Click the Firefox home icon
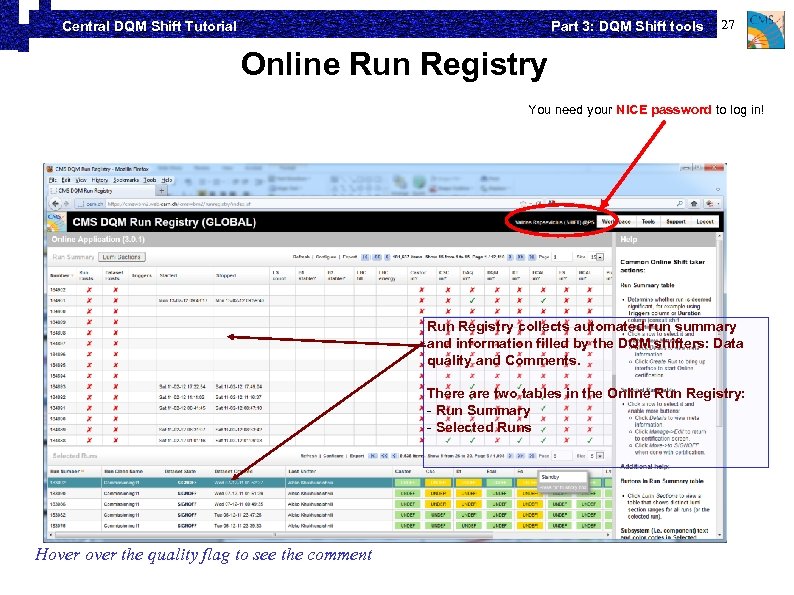Image resolution: width=794 pixels, height=595 pixels. click(694, 204)
